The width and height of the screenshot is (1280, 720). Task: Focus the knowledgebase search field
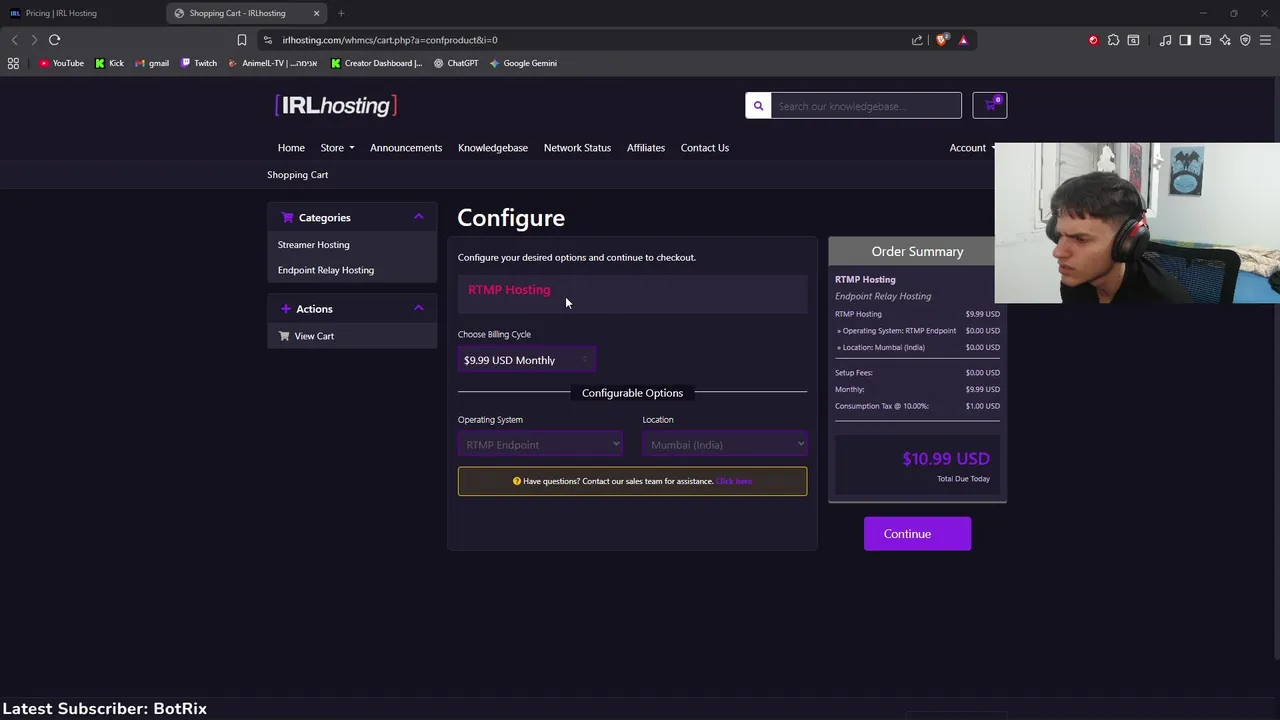[866, 106]
